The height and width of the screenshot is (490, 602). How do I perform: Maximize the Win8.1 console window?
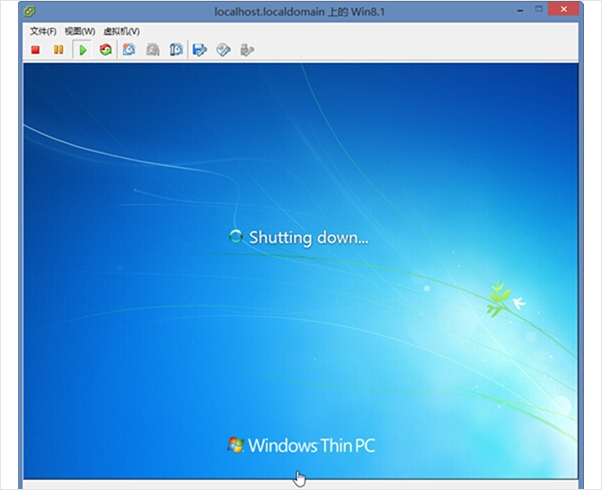tap(539, 9)
